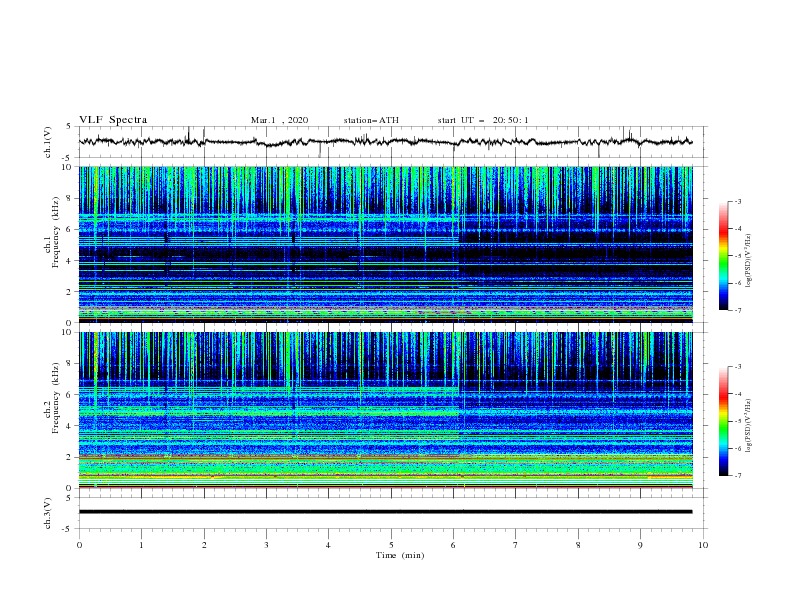Click the 'start UT = 20:50:1' label
Image resolution: width=792 pixels, height=612 pixels.
(483, 120)
